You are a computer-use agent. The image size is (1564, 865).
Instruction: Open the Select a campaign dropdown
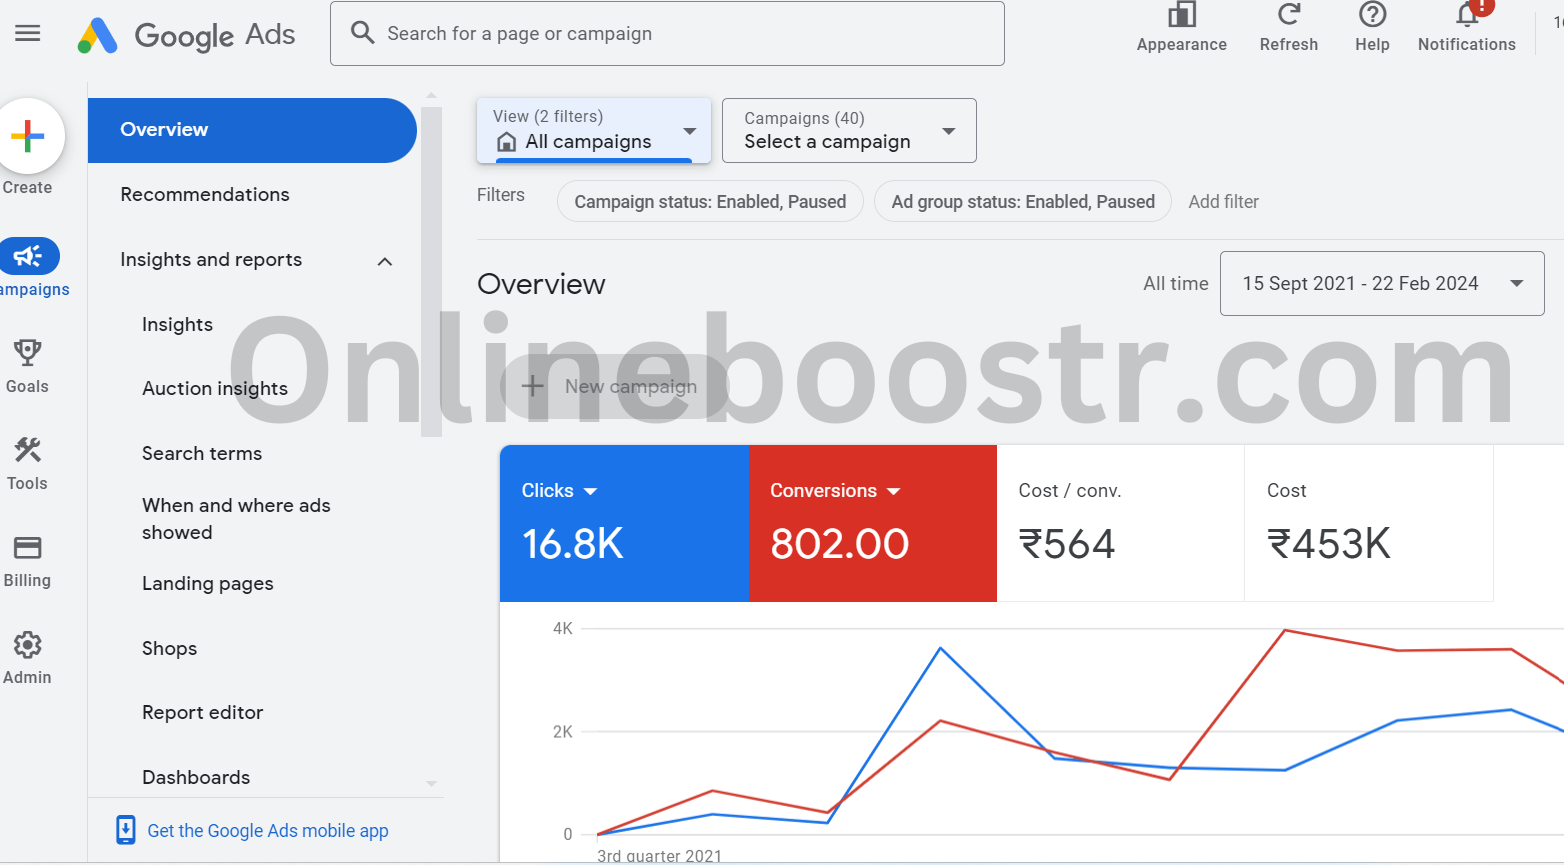[x=848, y=130]
